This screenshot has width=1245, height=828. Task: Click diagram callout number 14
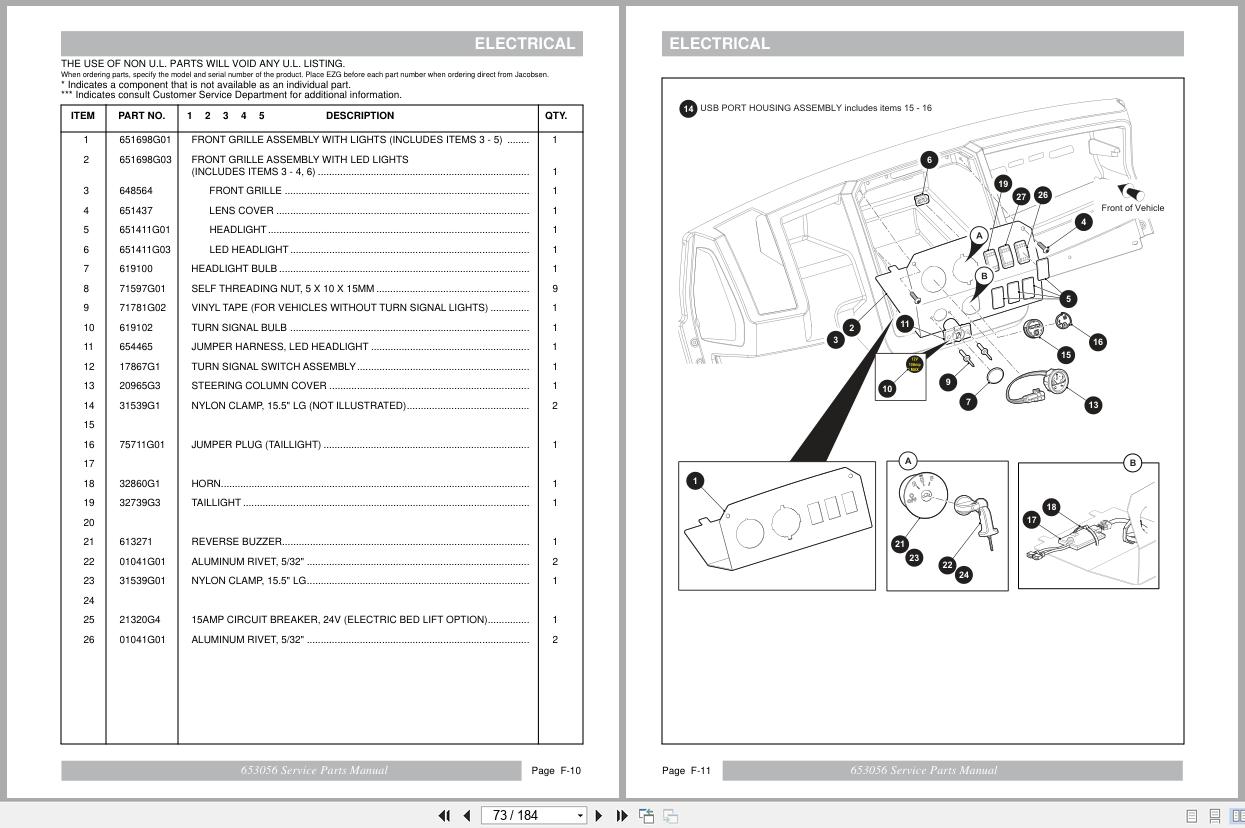click(x=688, y=109)
